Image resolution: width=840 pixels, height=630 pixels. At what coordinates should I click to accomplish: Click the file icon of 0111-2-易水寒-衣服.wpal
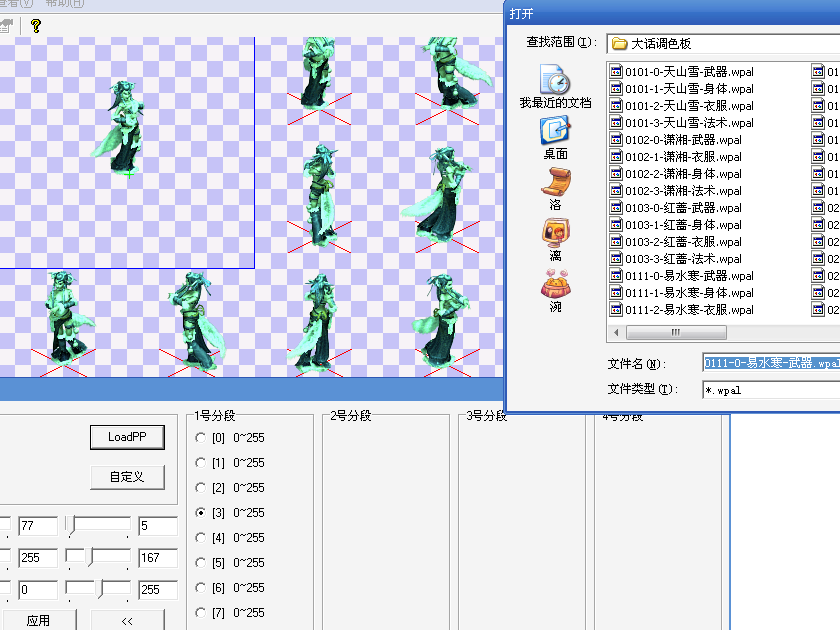[616, 310]
